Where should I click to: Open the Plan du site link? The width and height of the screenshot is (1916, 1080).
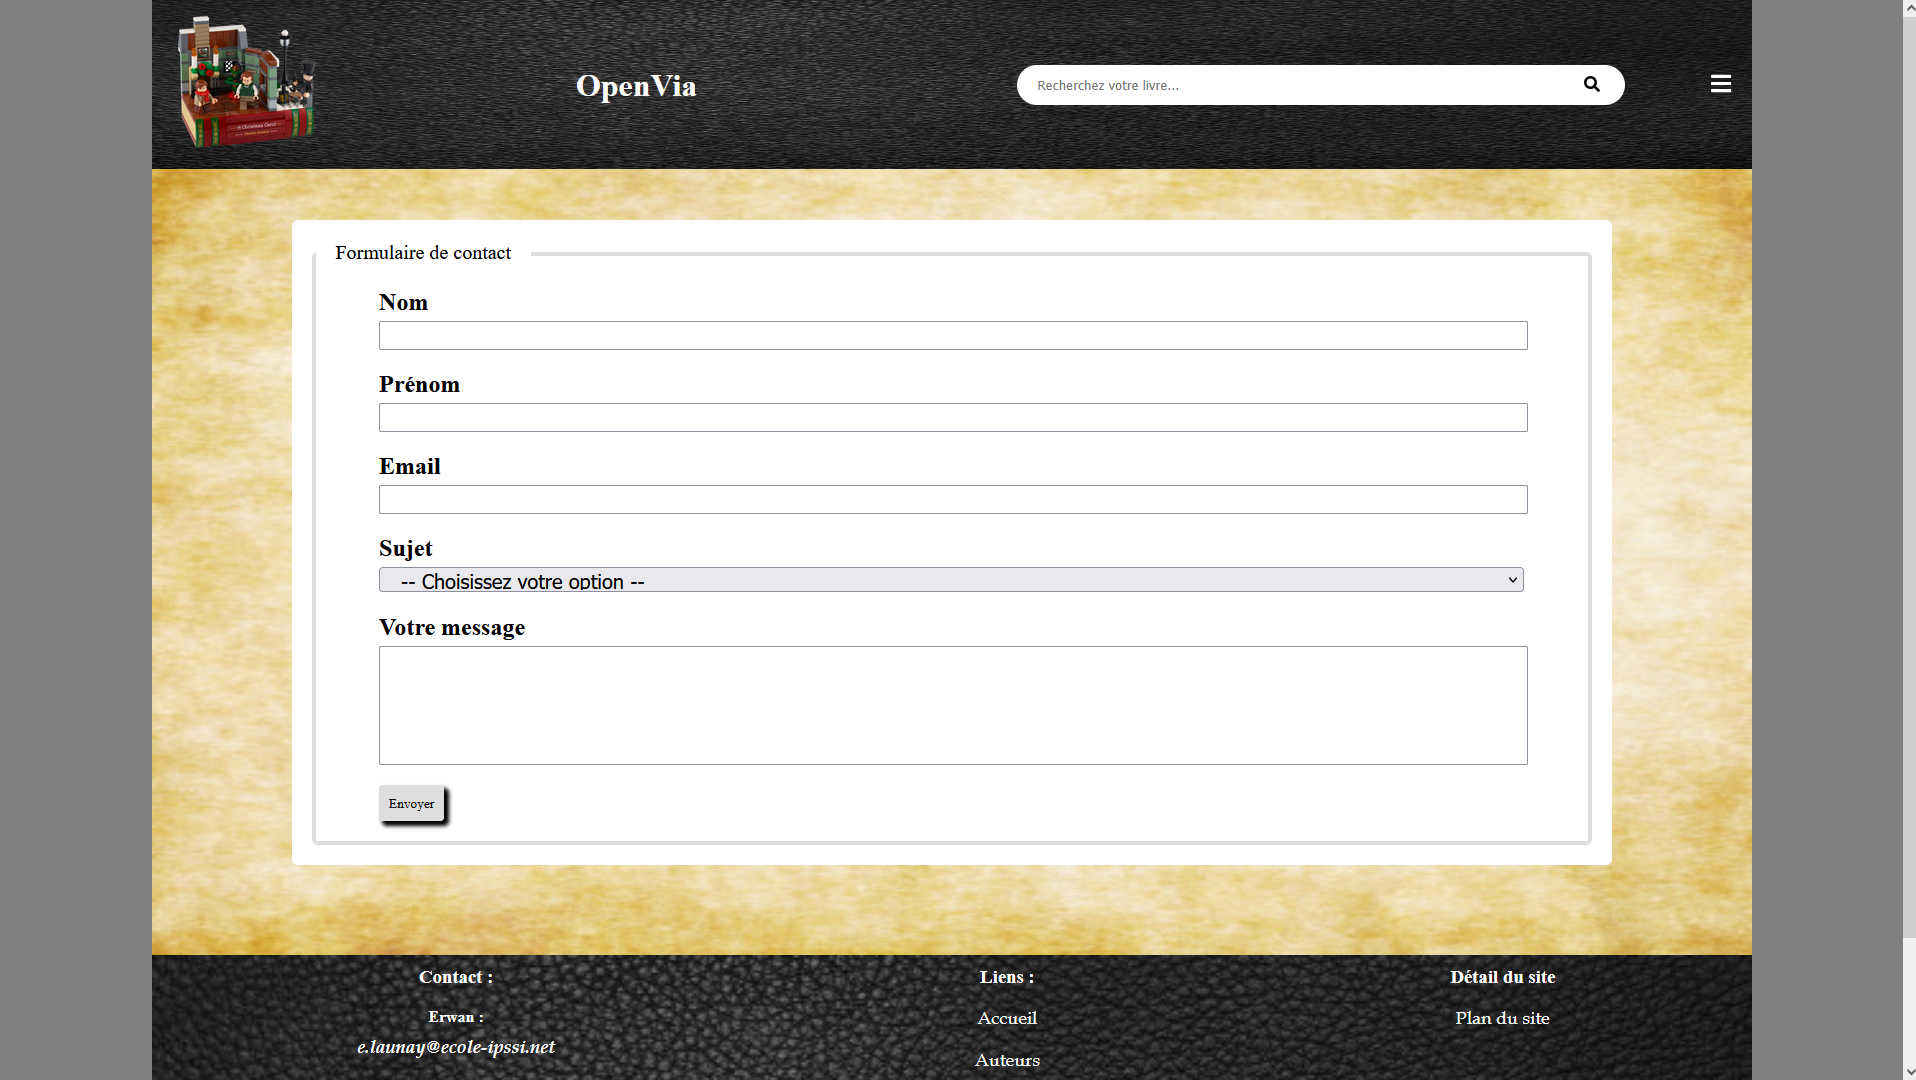click(x=1502, y=1018)
